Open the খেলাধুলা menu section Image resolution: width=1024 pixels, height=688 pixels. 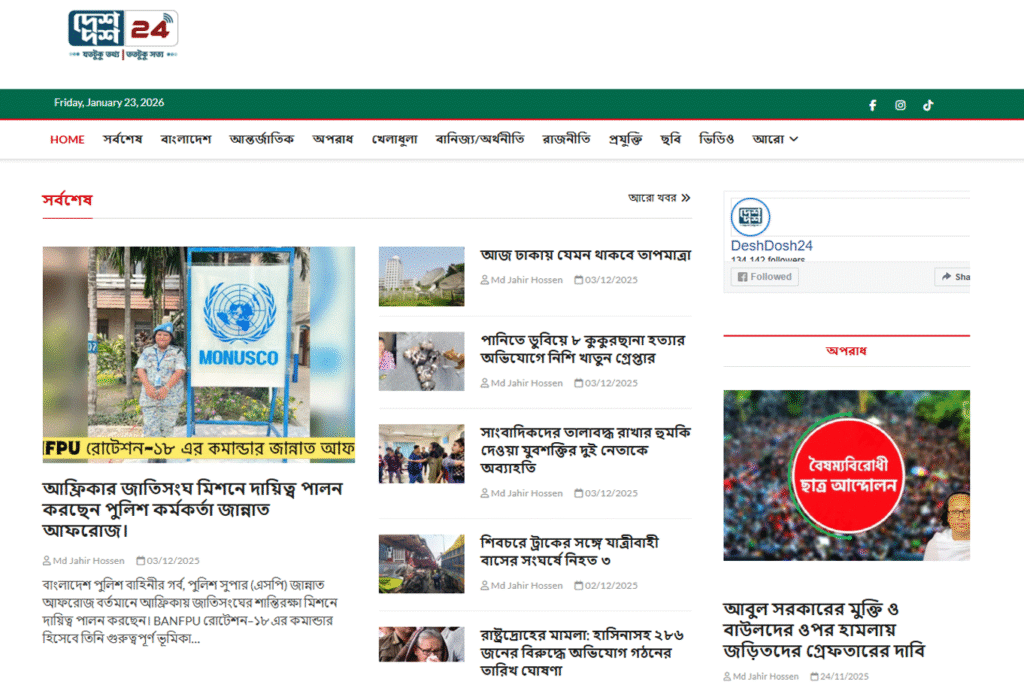pos(394,139)
